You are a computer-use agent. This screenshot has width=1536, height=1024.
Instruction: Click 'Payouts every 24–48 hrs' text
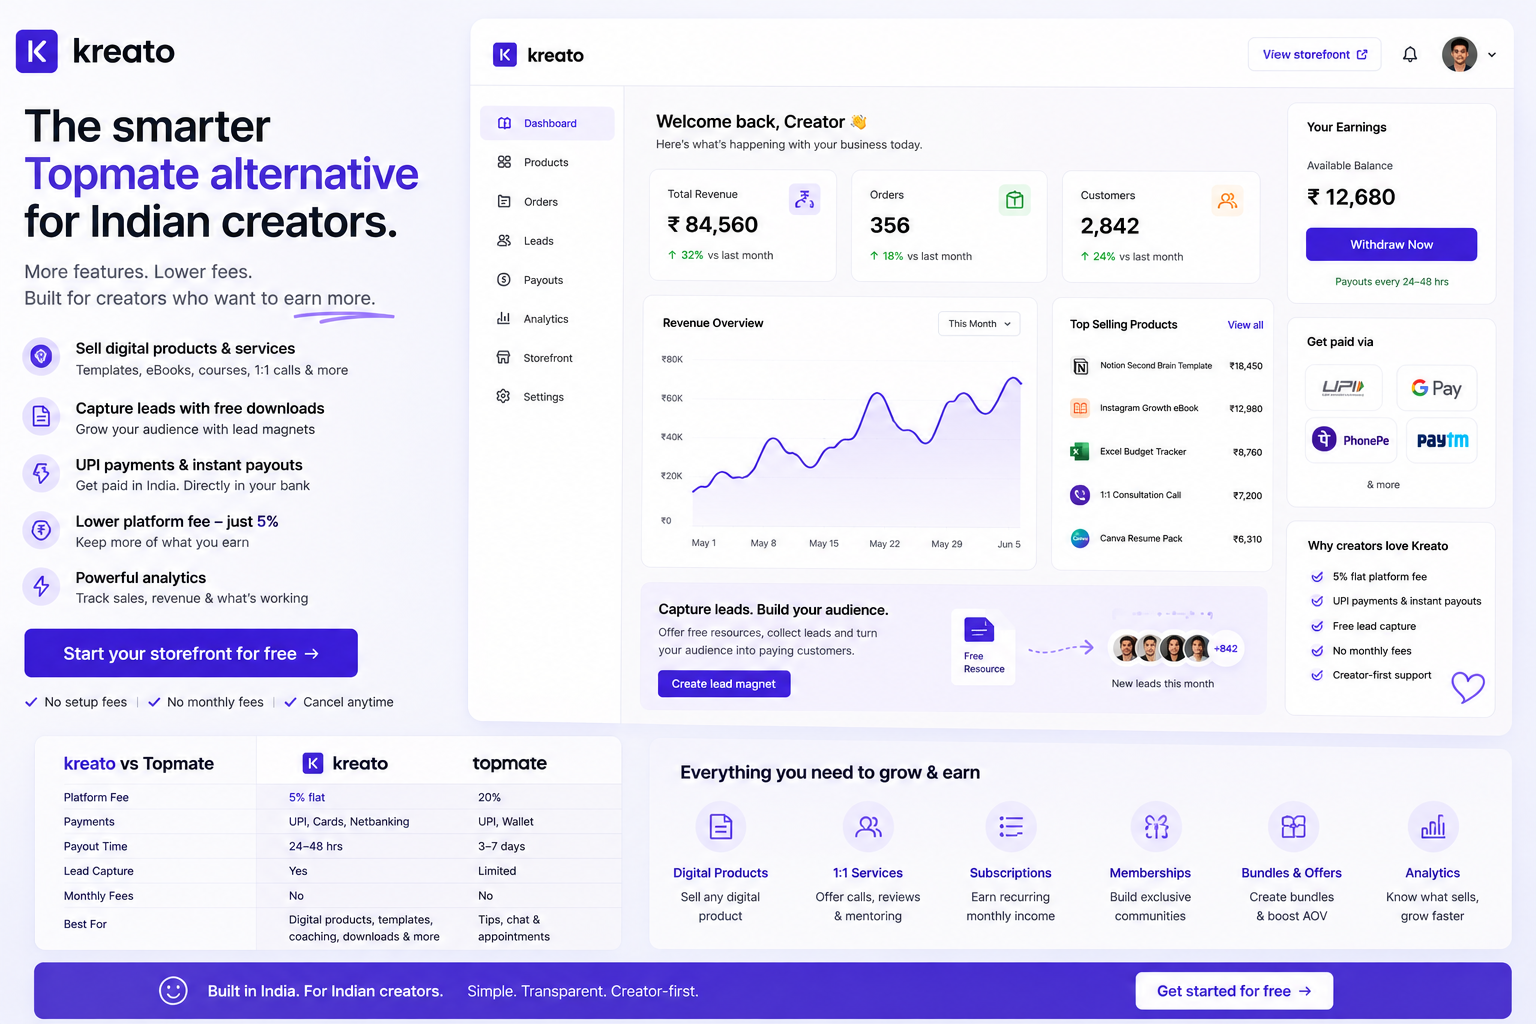1391,282
